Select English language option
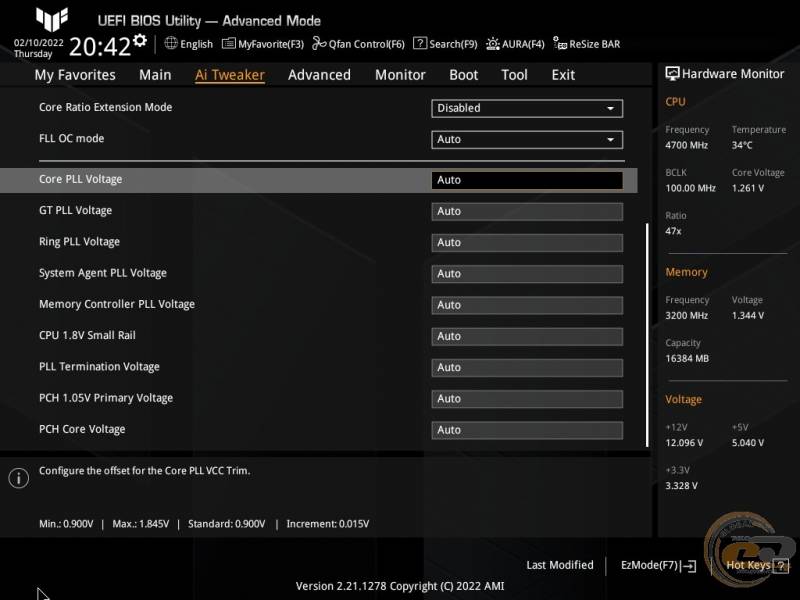800x600 pixels. click(196, 44)
